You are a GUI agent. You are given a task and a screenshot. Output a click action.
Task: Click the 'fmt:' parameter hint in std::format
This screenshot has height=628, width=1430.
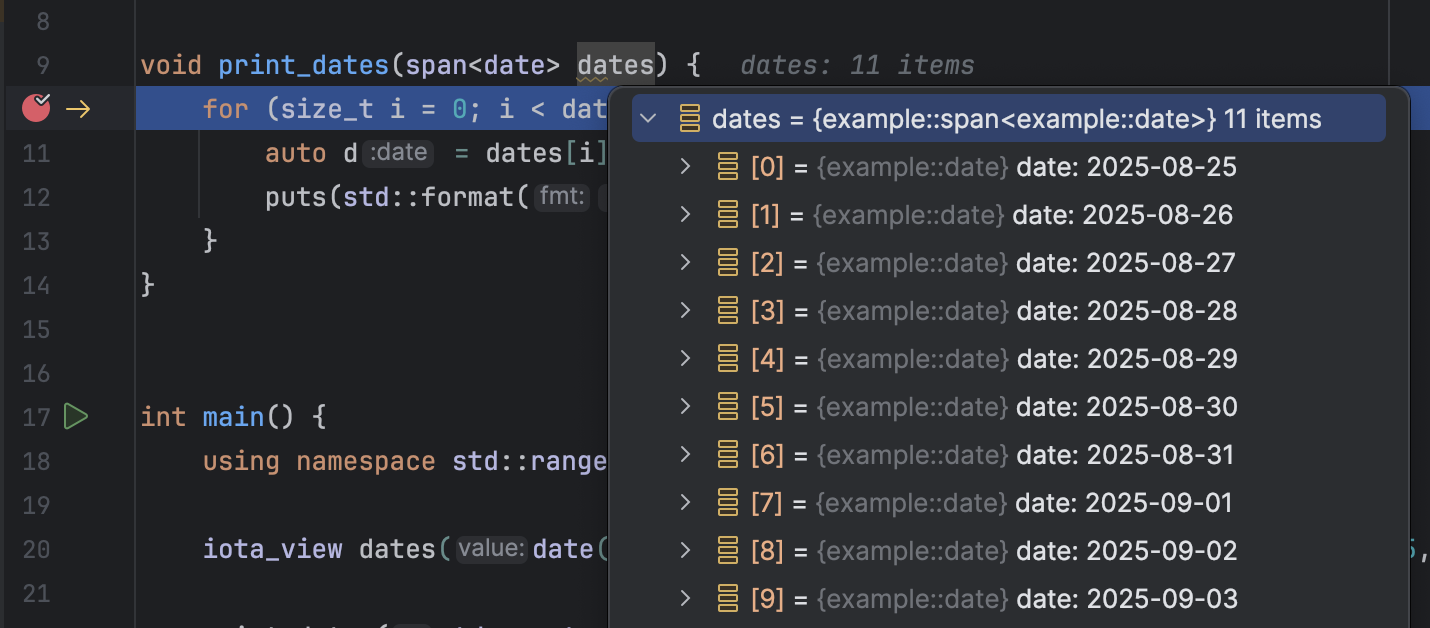[x=561, y=197]
